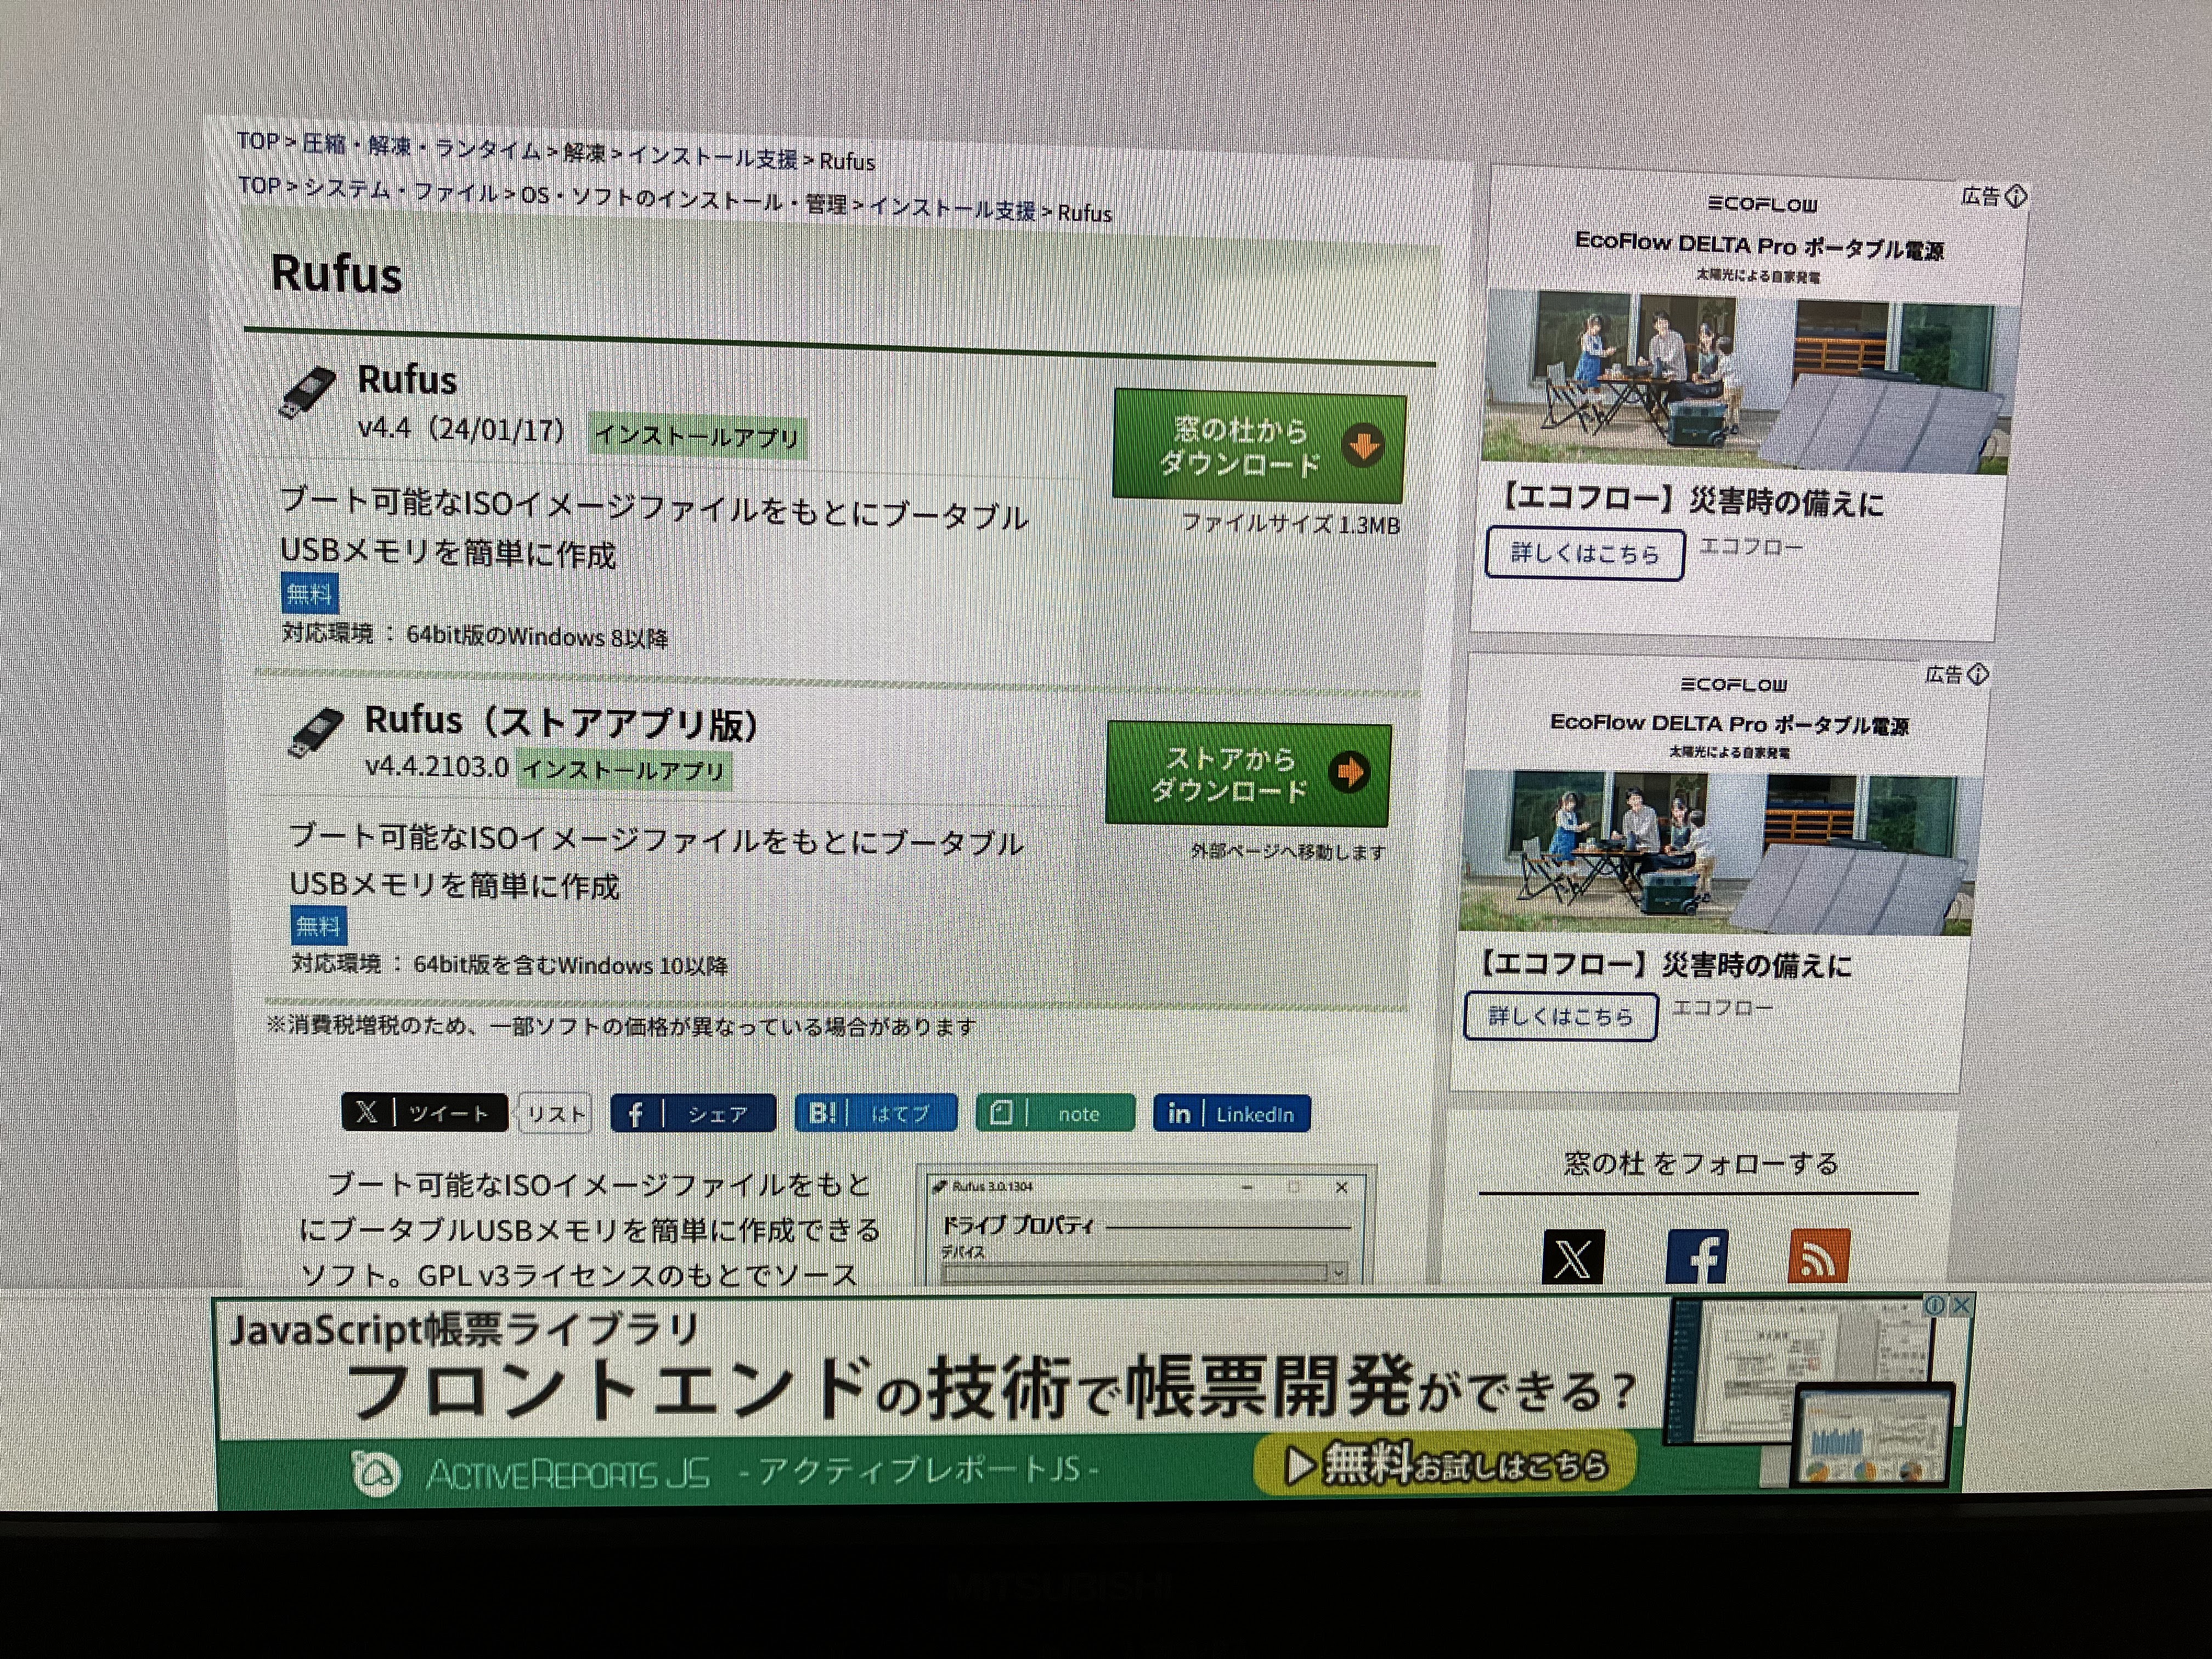The image size is (2212, 1659).
Task: Download Rufus from 窓の杜 button
Action: click(1259, 447)
